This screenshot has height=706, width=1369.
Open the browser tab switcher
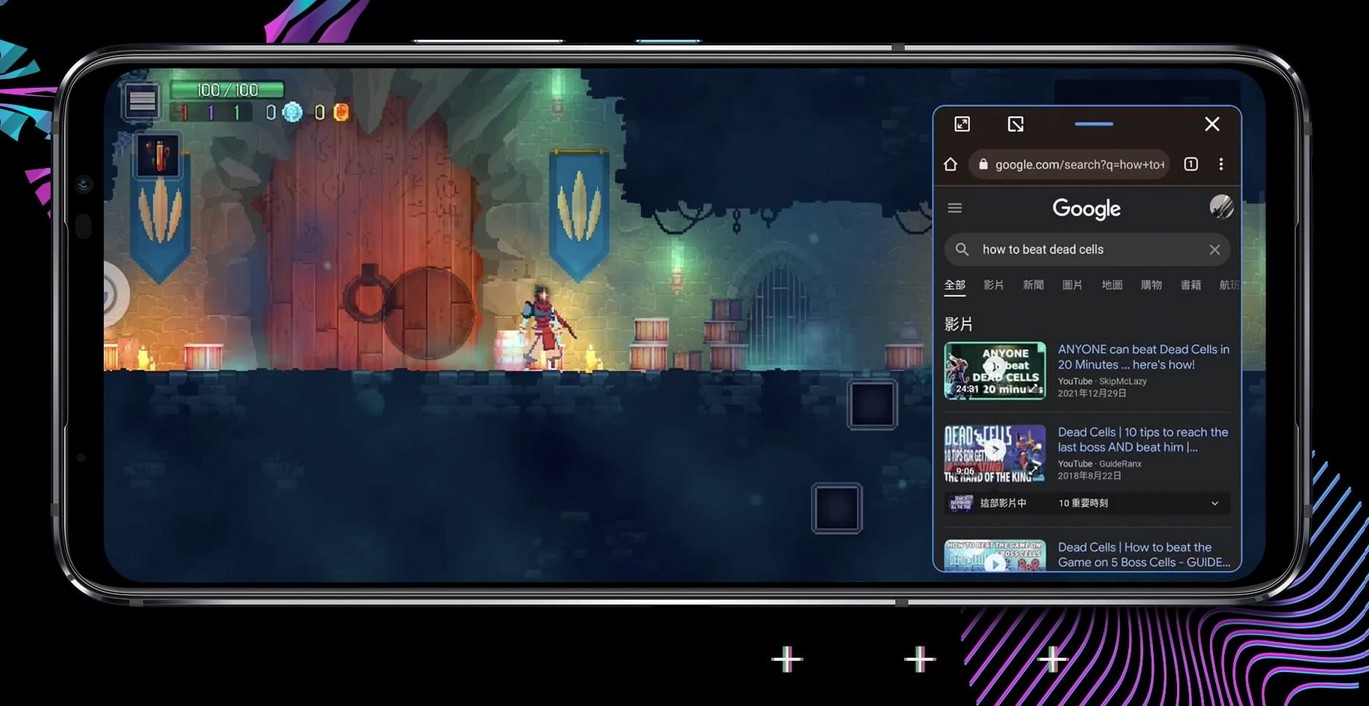coord(1190,164)
